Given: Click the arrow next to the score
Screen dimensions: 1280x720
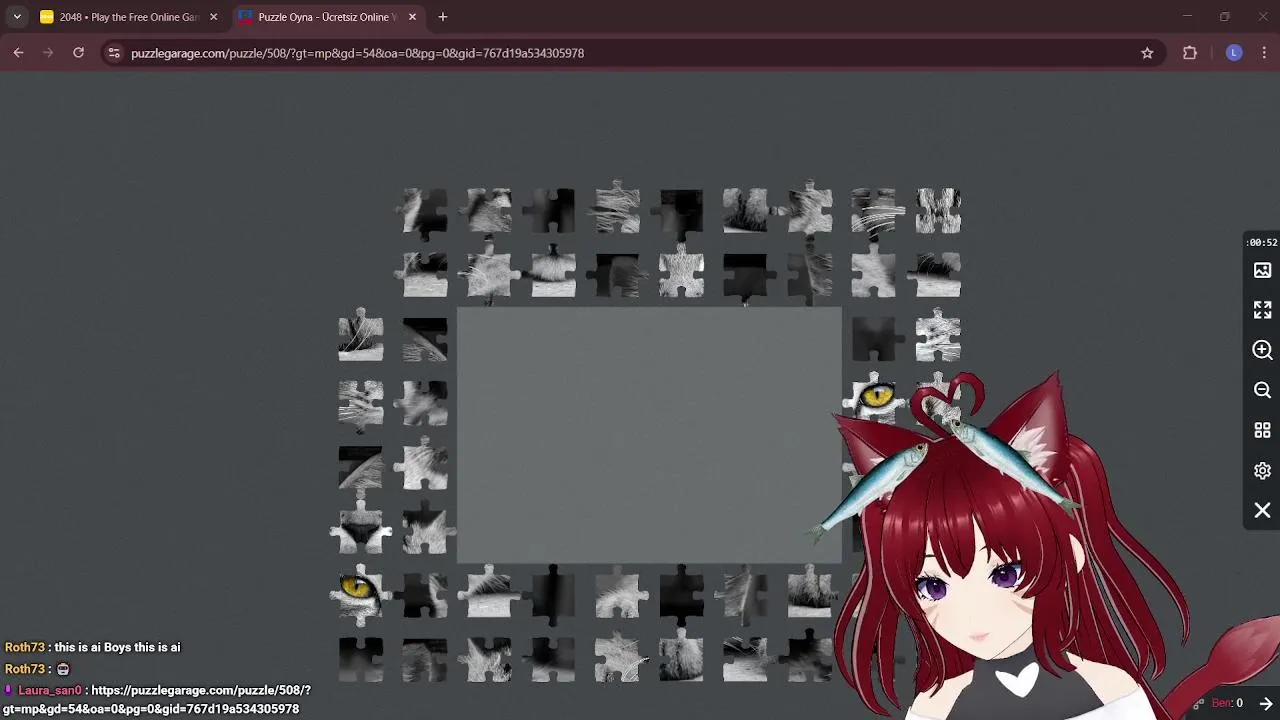Looking at the screenshot, I should pos(1266,704).
